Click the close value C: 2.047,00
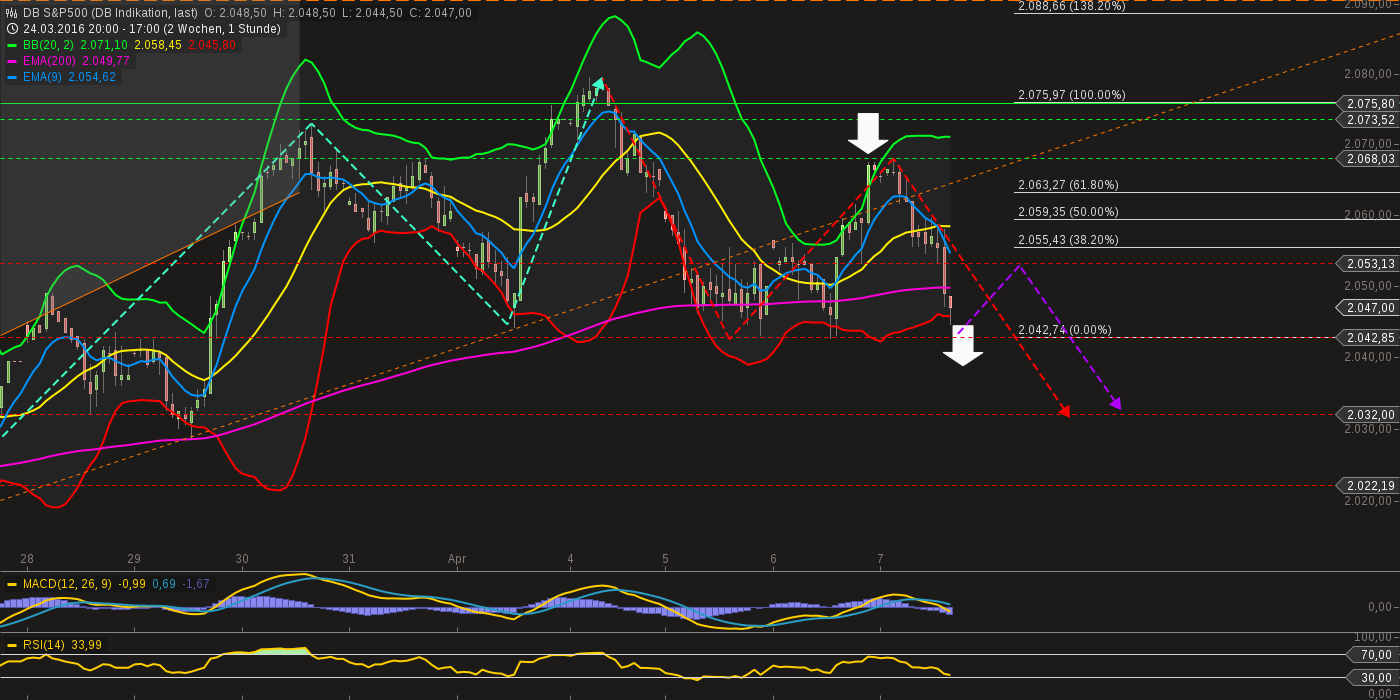 [440, 13]
